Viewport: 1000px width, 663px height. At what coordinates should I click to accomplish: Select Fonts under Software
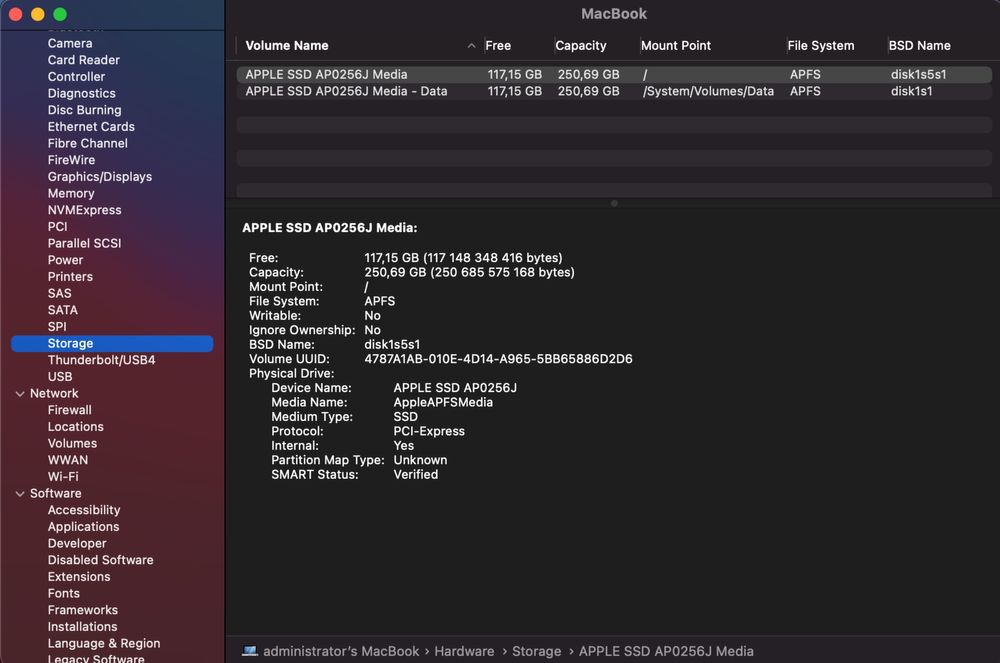click(x=64, y=593)
